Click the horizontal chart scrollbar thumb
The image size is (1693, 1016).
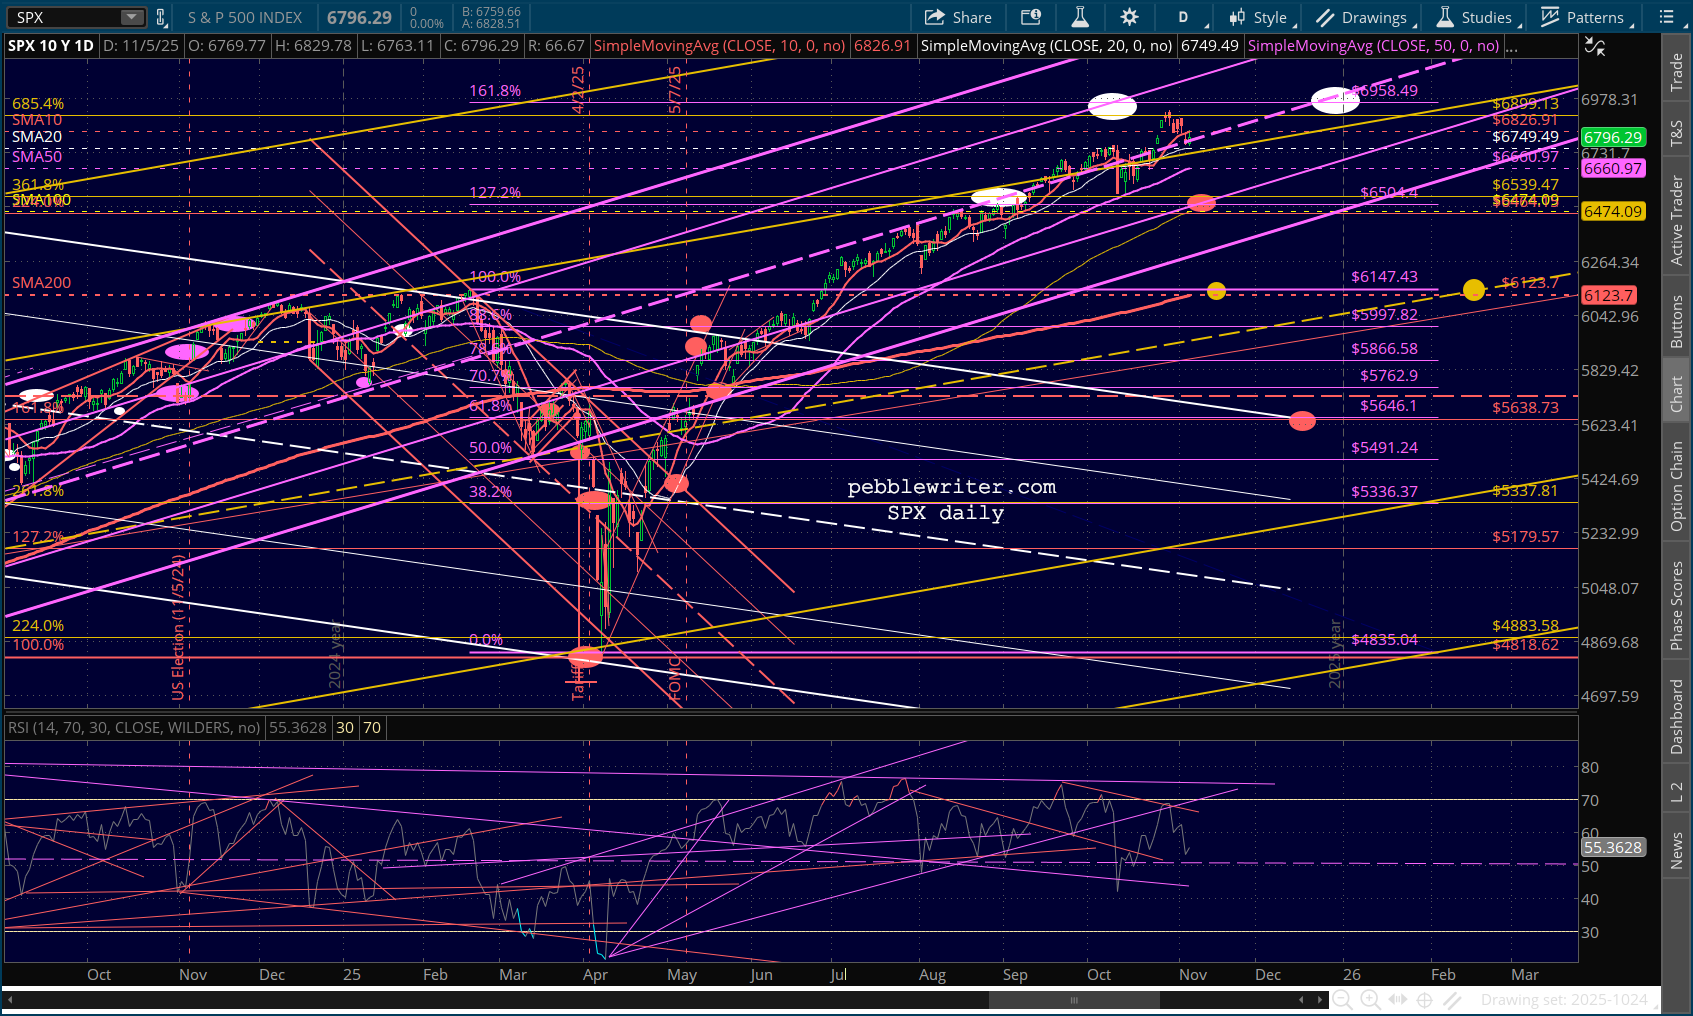coord(1073,999)
